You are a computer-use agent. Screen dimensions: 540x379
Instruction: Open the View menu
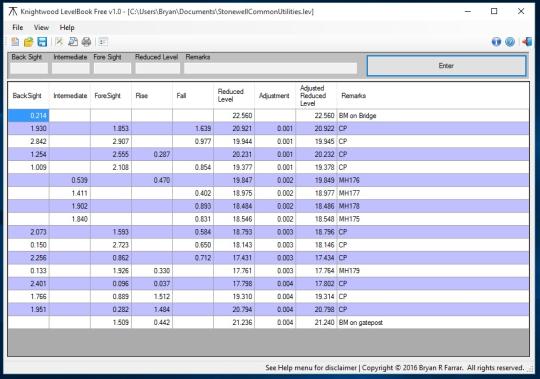coord(41,28)
